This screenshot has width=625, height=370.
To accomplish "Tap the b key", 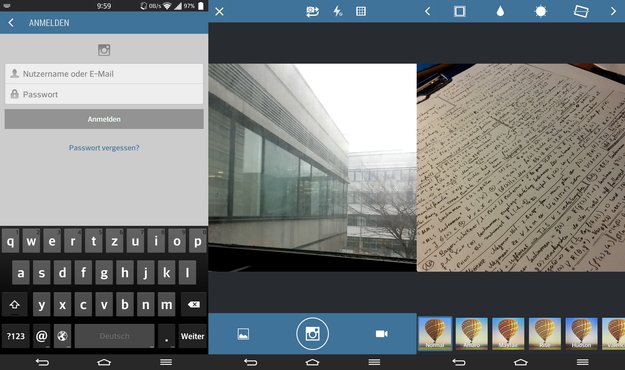I will tap(125, 305).
